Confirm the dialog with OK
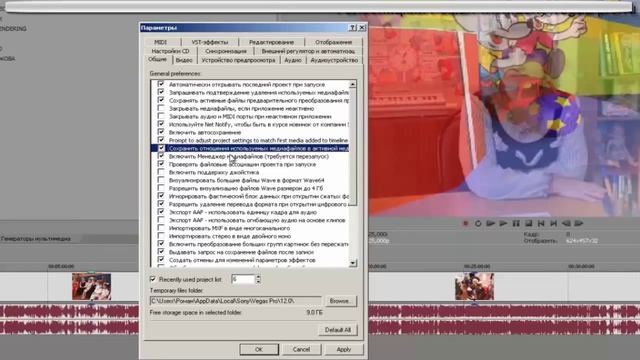This screenshot has height=360, width=640. pyautogui.click(x=259, y=349)
